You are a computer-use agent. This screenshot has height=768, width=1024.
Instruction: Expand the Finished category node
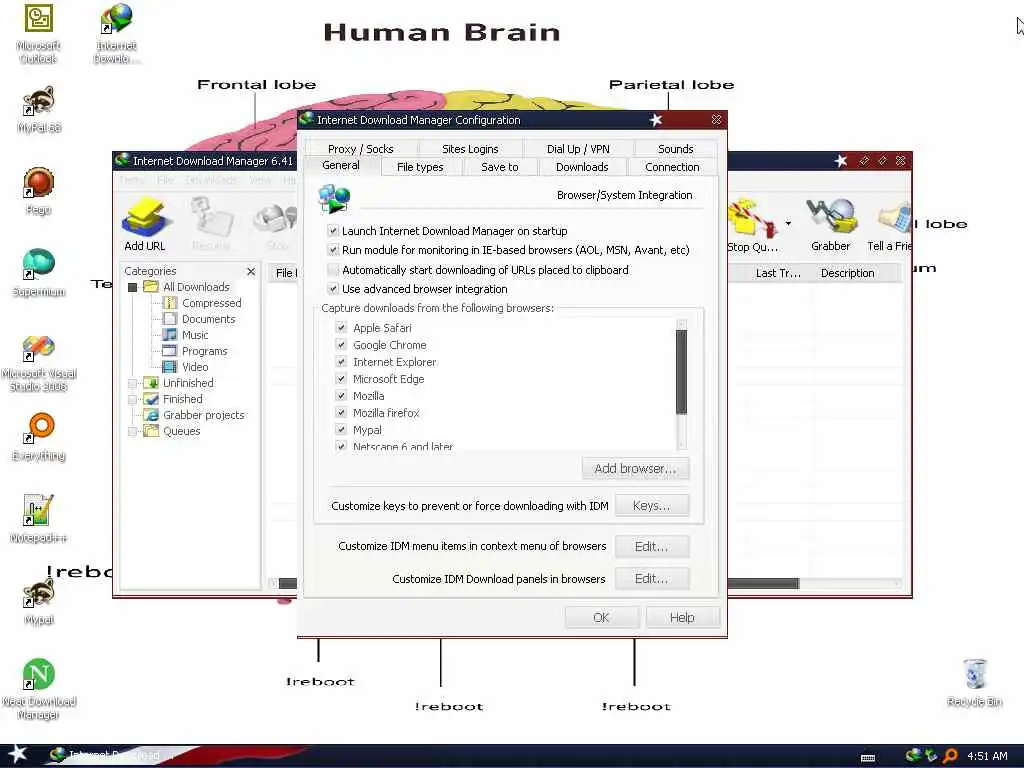coord(133,399)
